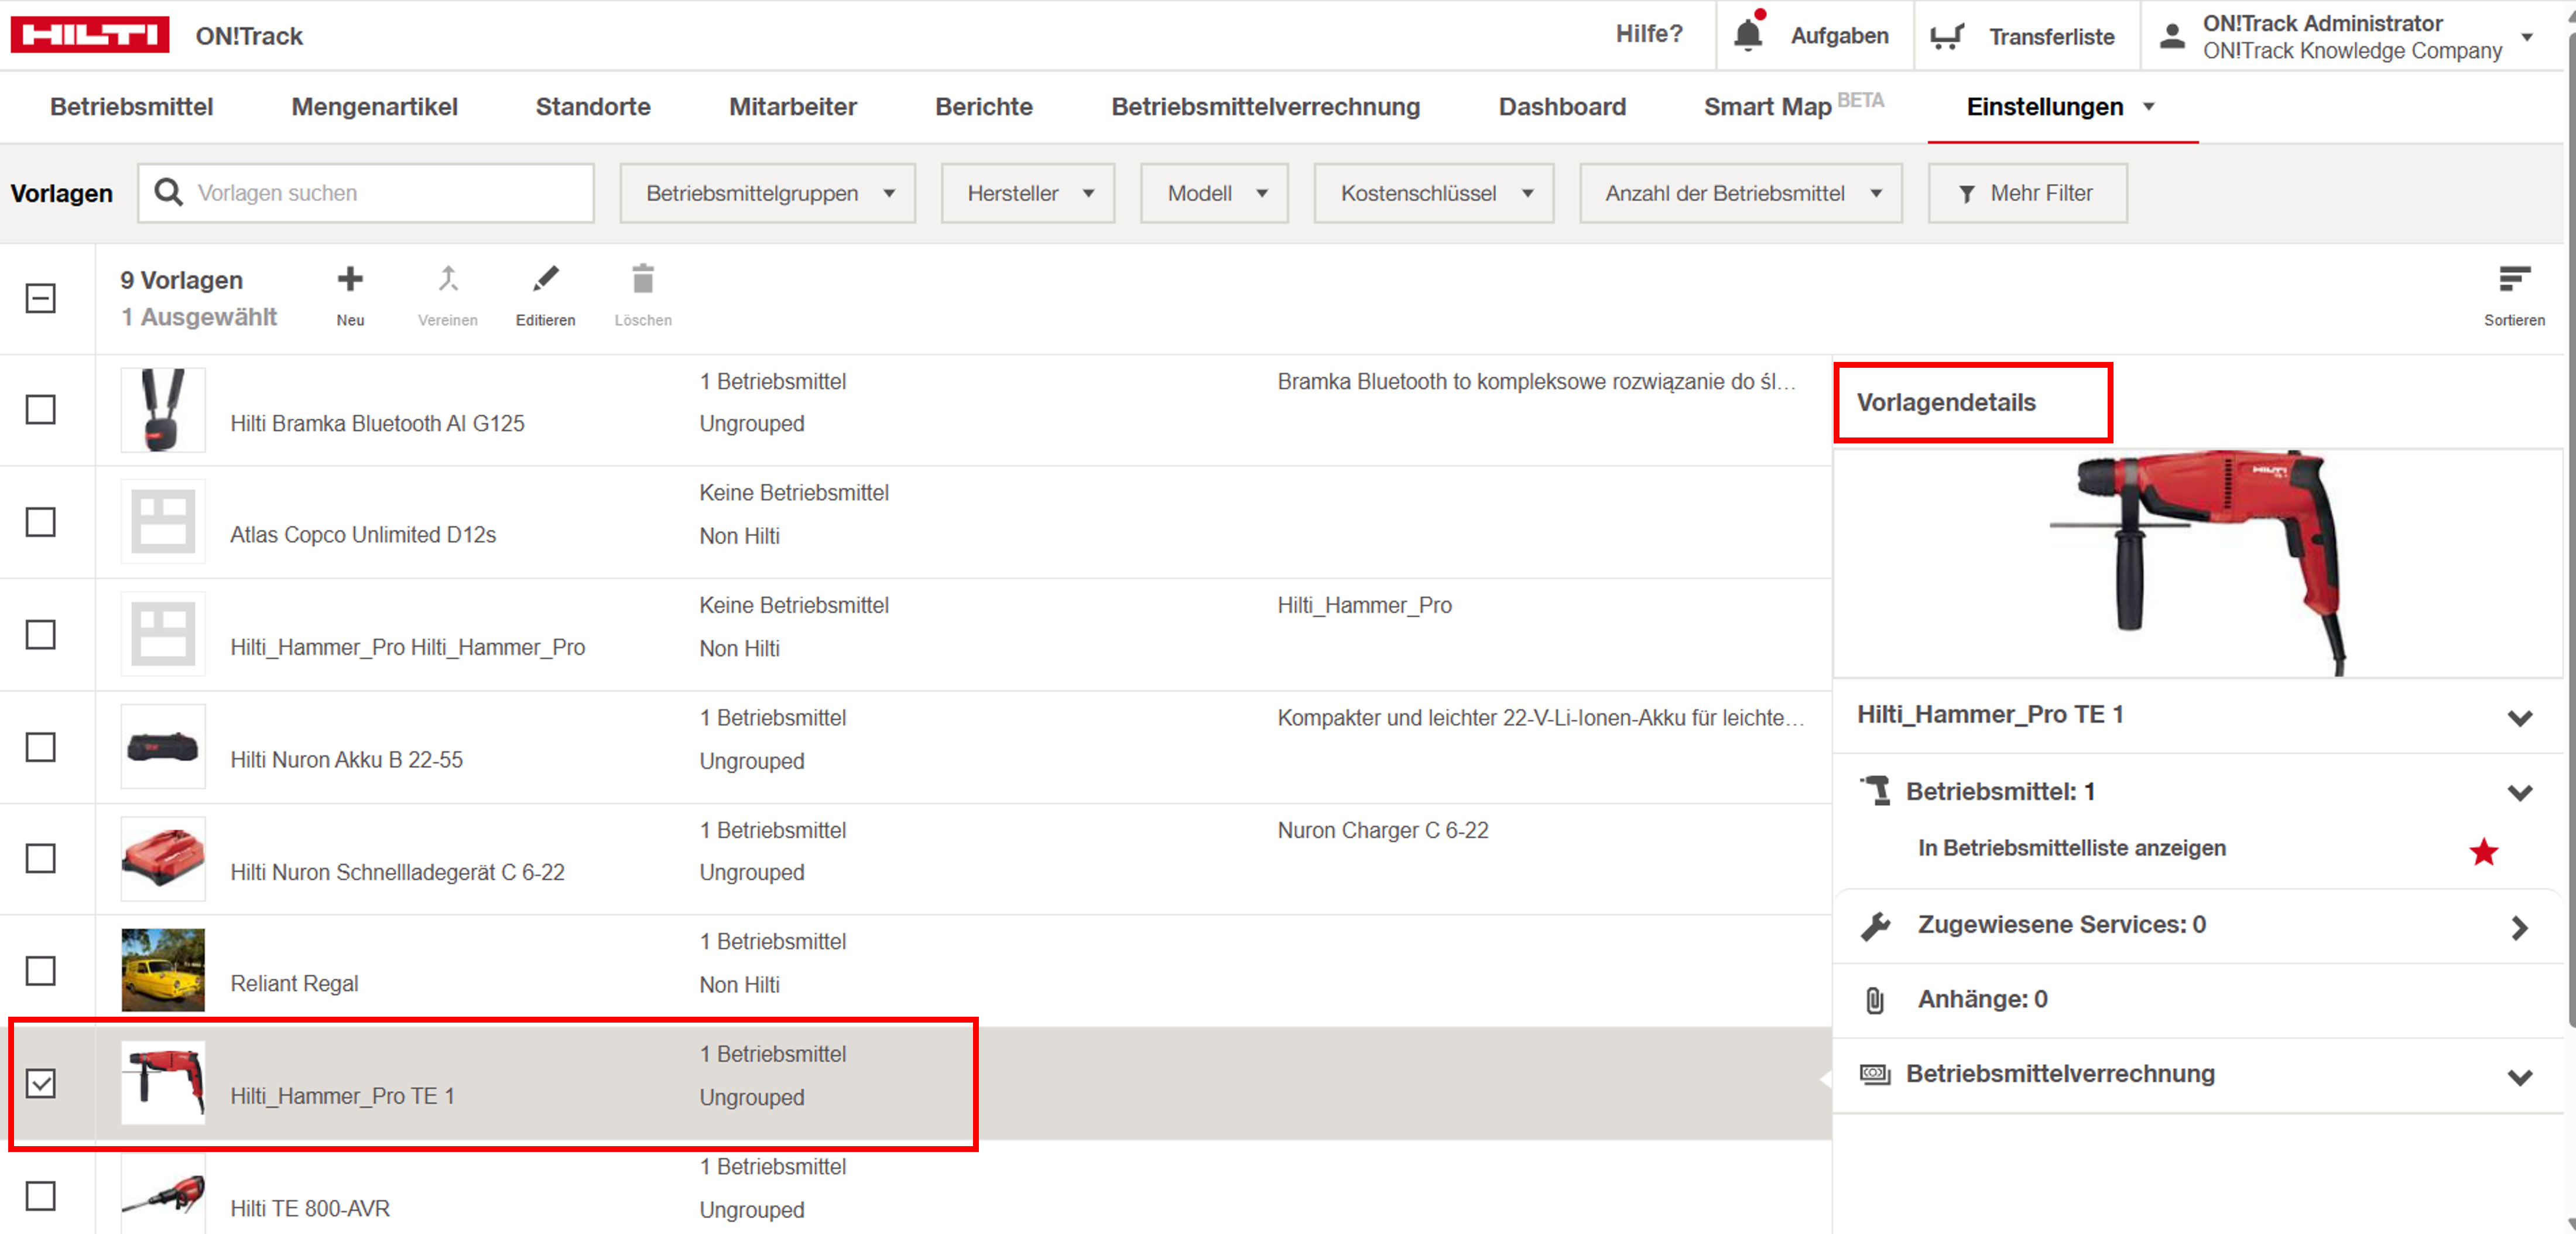Click the Hilti logo

[x=89, y=35]
